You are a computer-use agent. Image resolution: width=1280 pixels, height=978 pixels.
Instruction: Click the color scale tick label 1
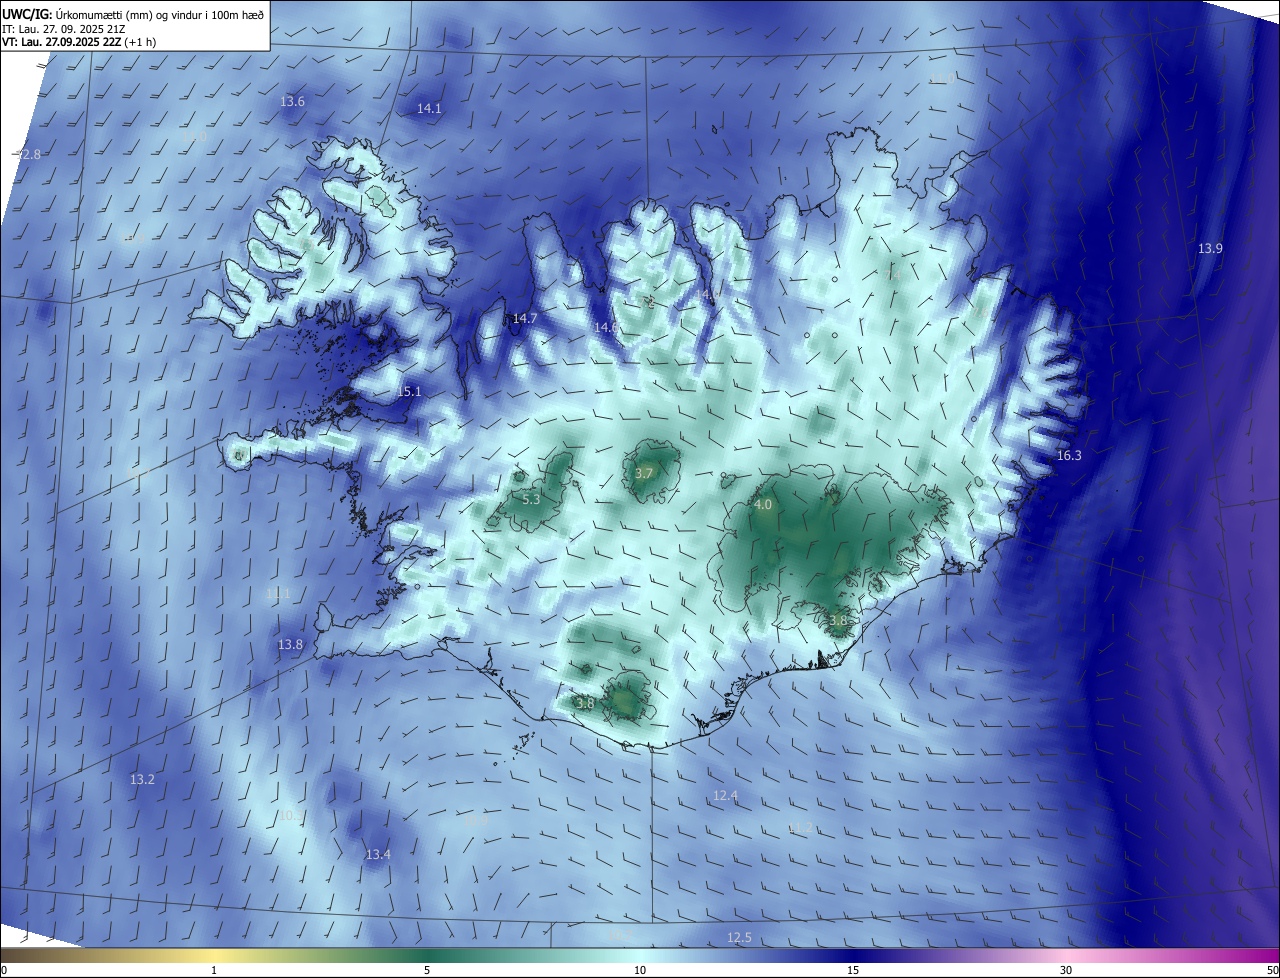point(214,970)
